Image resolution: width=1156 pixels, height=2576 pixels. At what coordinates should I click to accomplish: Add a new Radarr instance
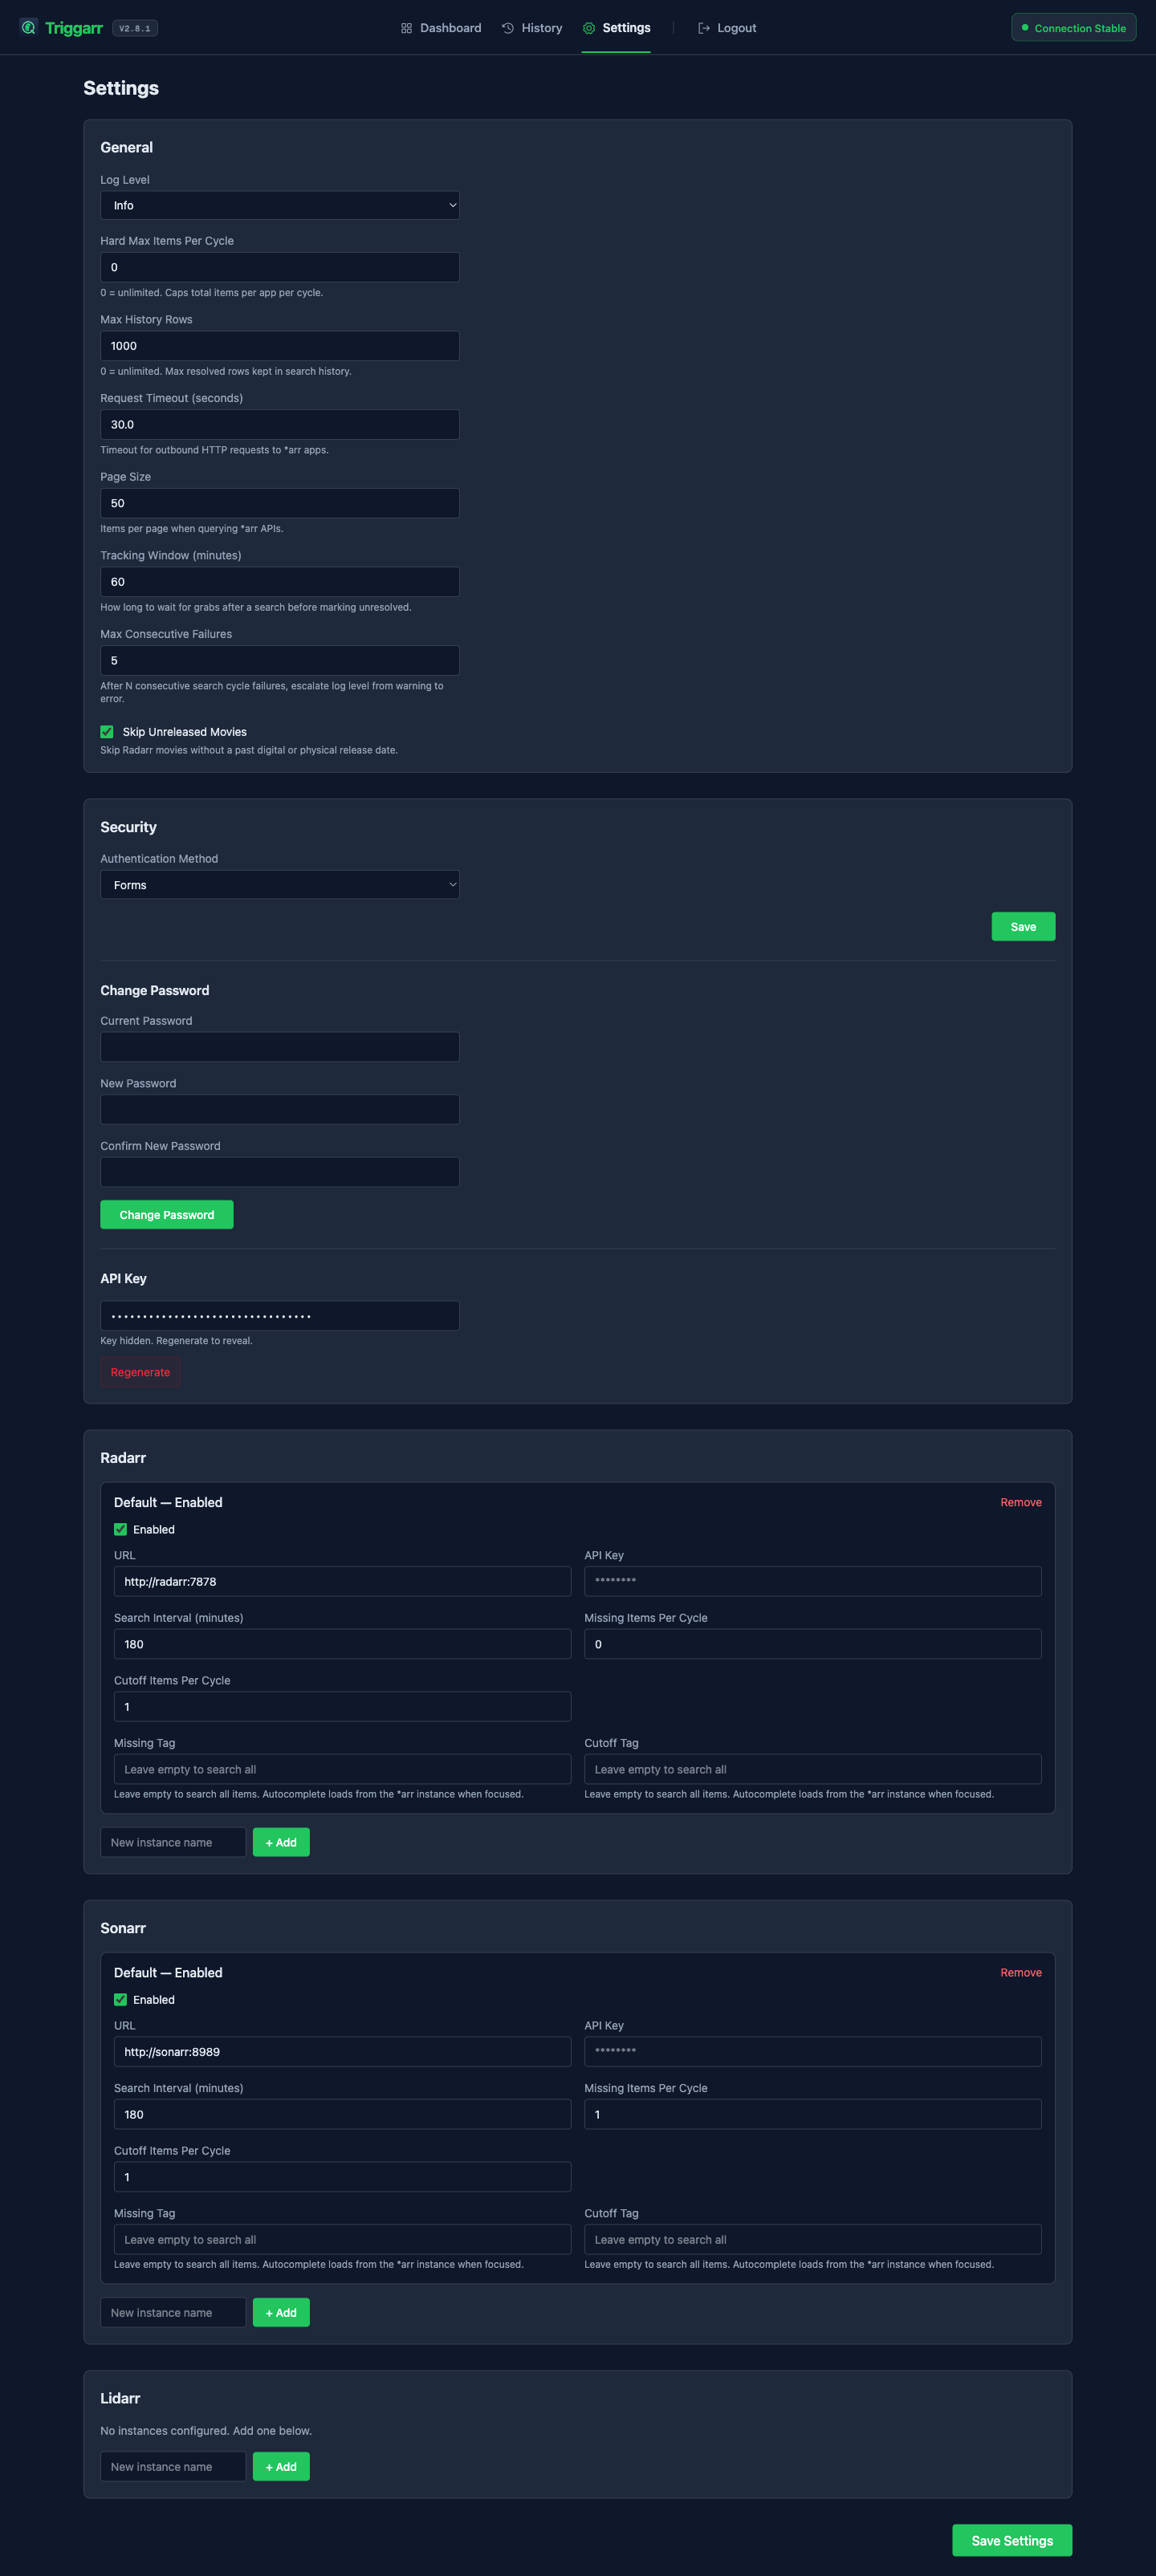click(281, 1842)
